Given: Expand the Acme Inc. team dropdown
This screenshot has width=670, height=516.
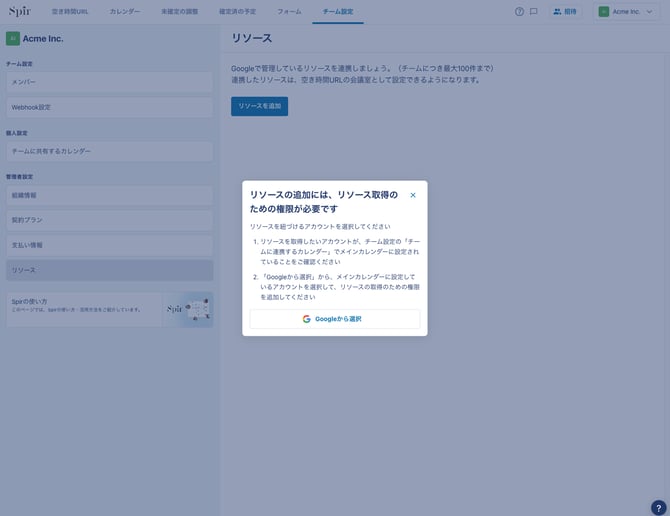Looking at the screenshot, I should [x=626, y=12].
